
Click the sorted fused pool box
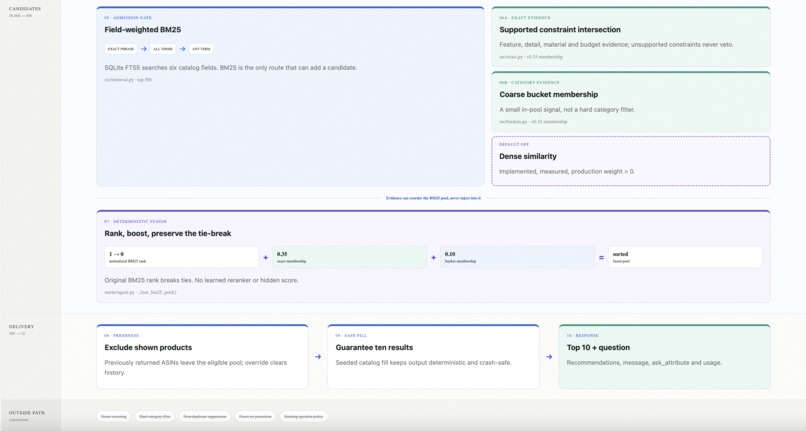coord(685,257)
